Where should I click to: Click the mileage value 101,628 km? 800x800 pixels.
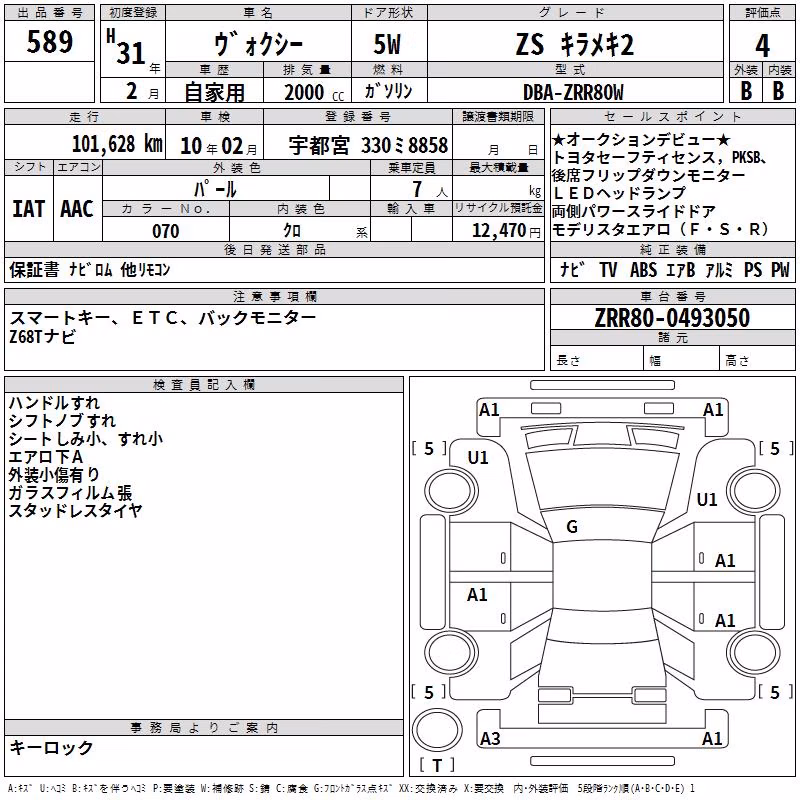(x=117, y=144)
